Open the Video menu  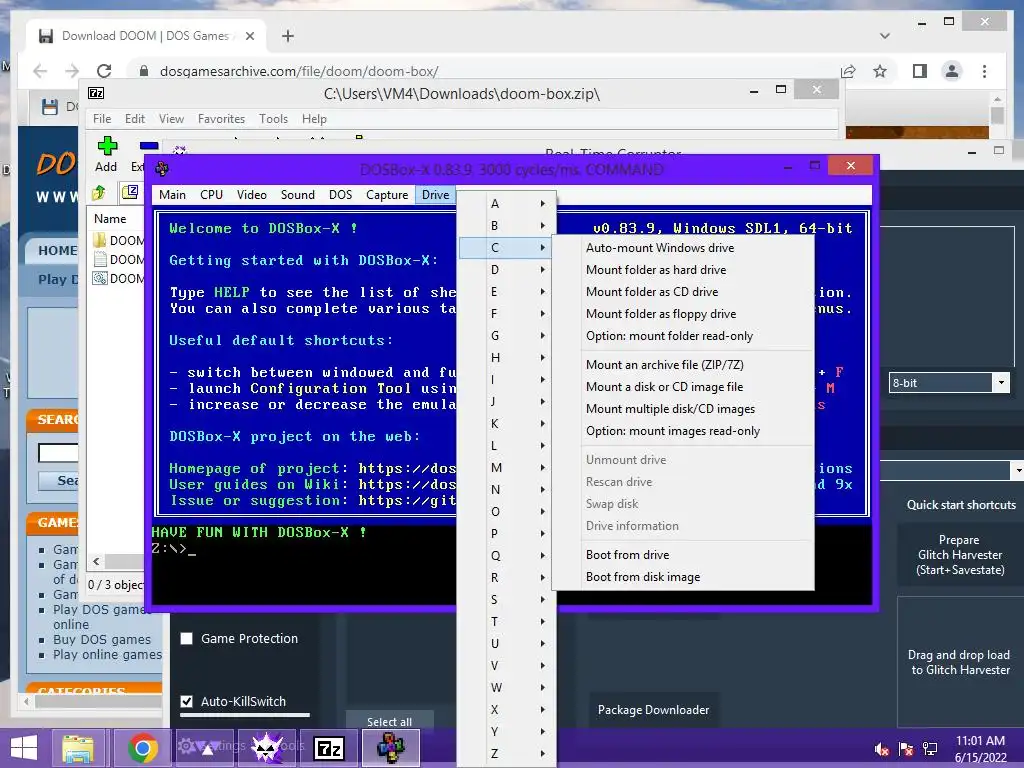coord(251,195)
